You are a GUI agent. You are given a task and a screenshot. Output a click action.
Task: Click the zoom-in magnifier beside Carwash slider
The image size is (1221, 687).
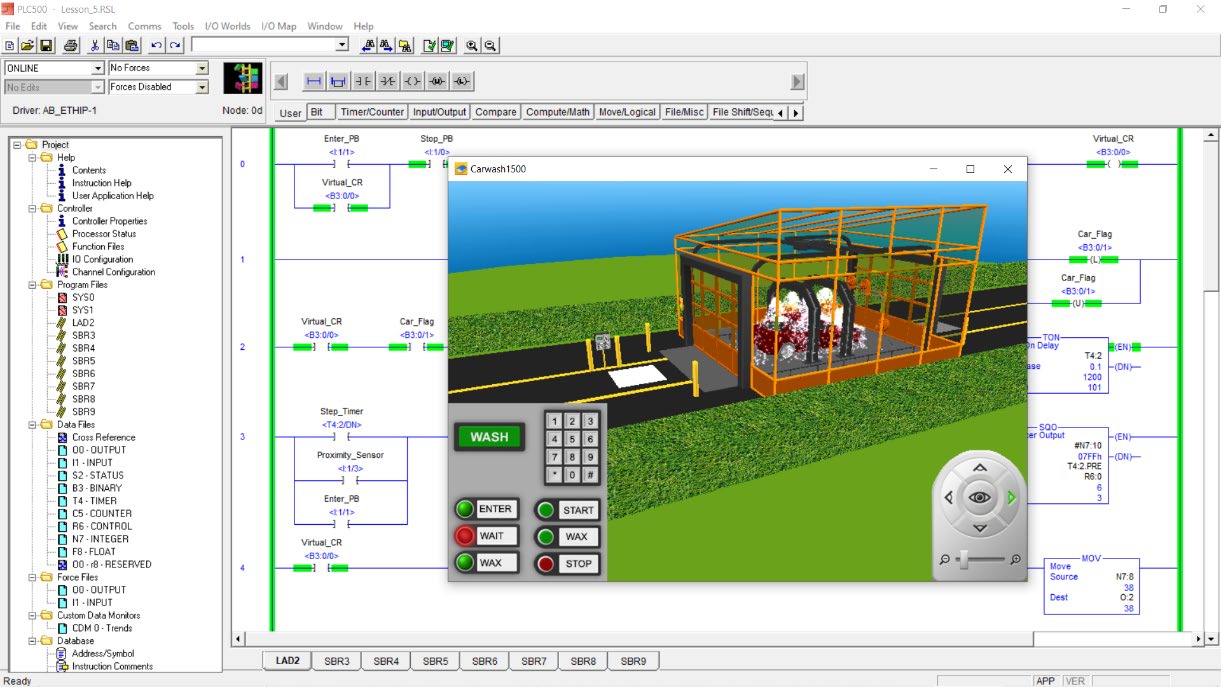pos(1016,560)
